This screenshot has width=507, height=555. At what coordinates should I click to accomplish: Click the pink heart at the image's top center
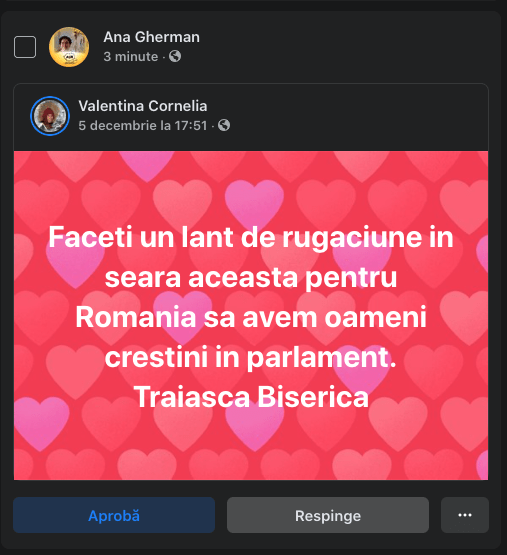coord(254,202)
